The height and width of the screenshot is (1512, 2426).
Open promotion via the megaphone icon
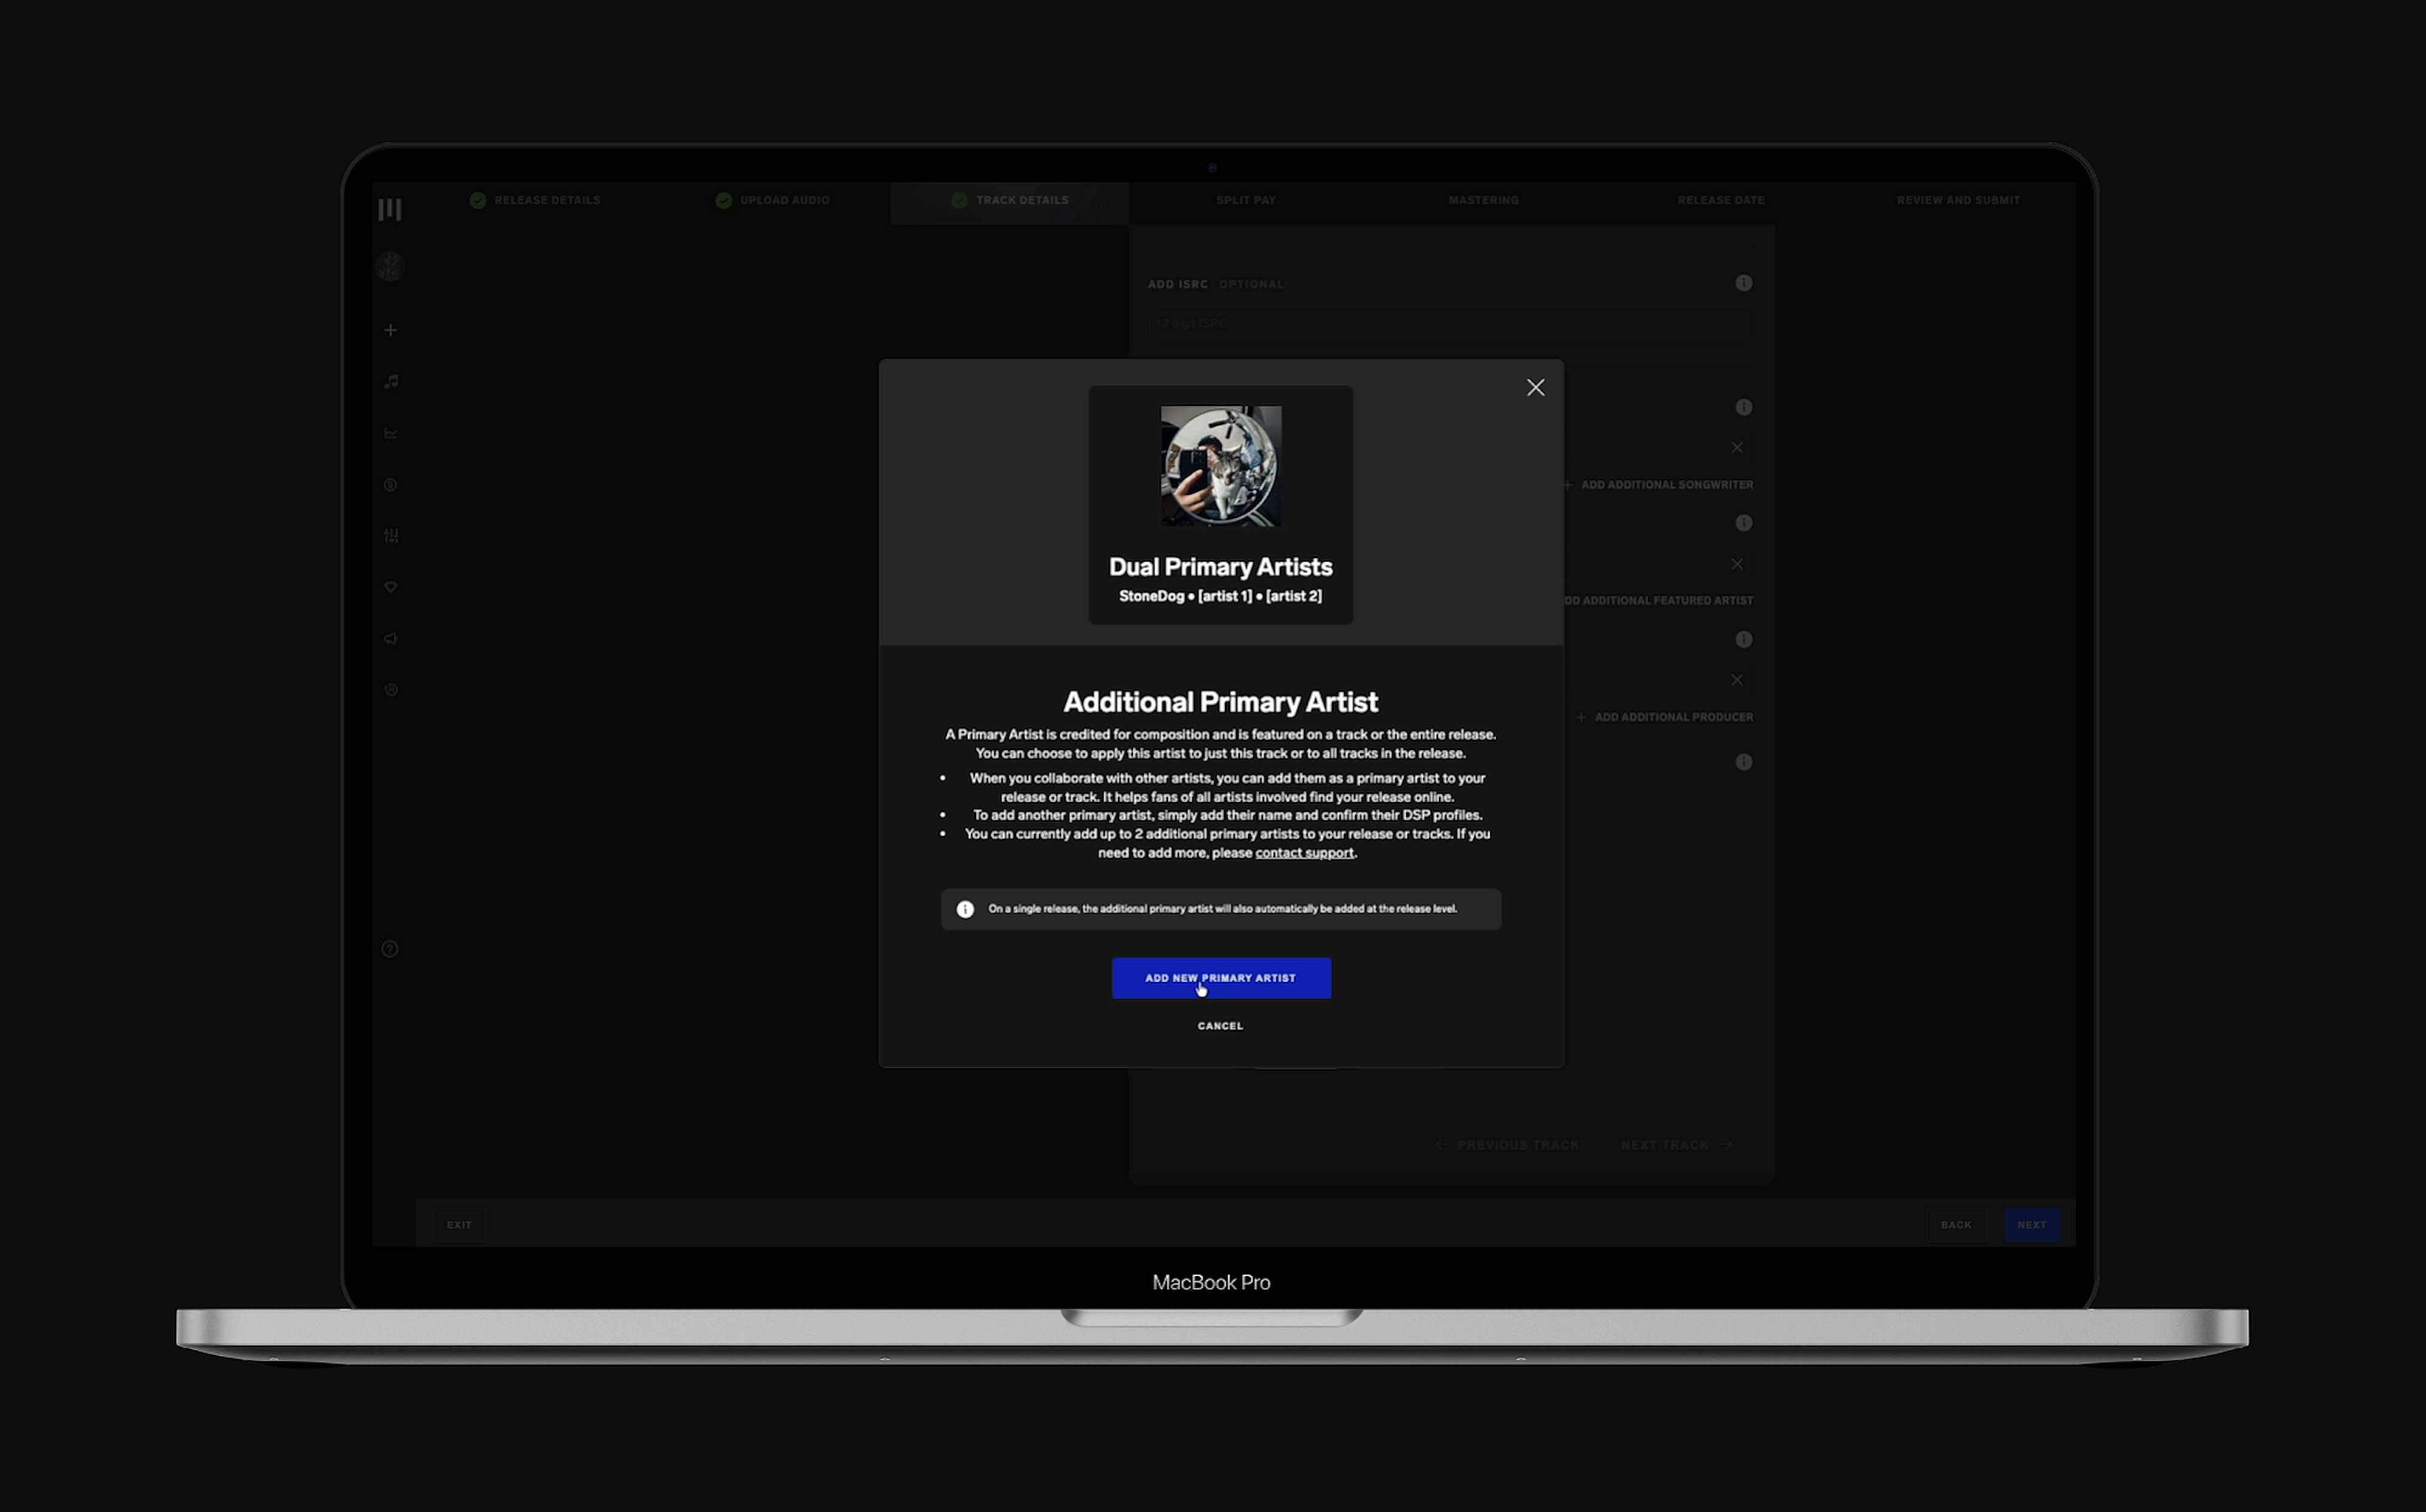389,638
